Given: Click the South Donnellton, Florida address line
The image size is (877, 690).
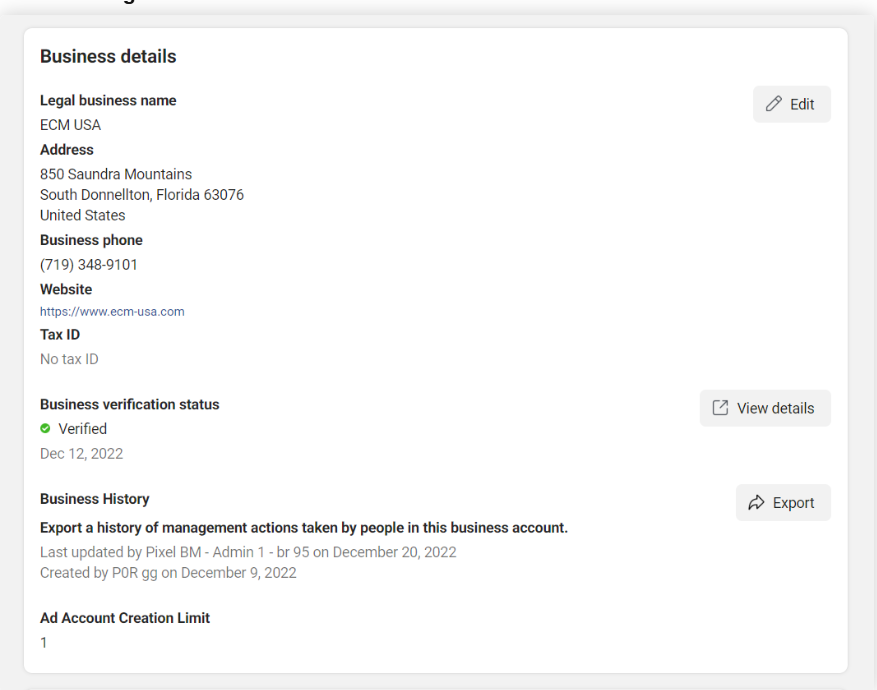Looking at the screenshot, I should tap(142, 194).
